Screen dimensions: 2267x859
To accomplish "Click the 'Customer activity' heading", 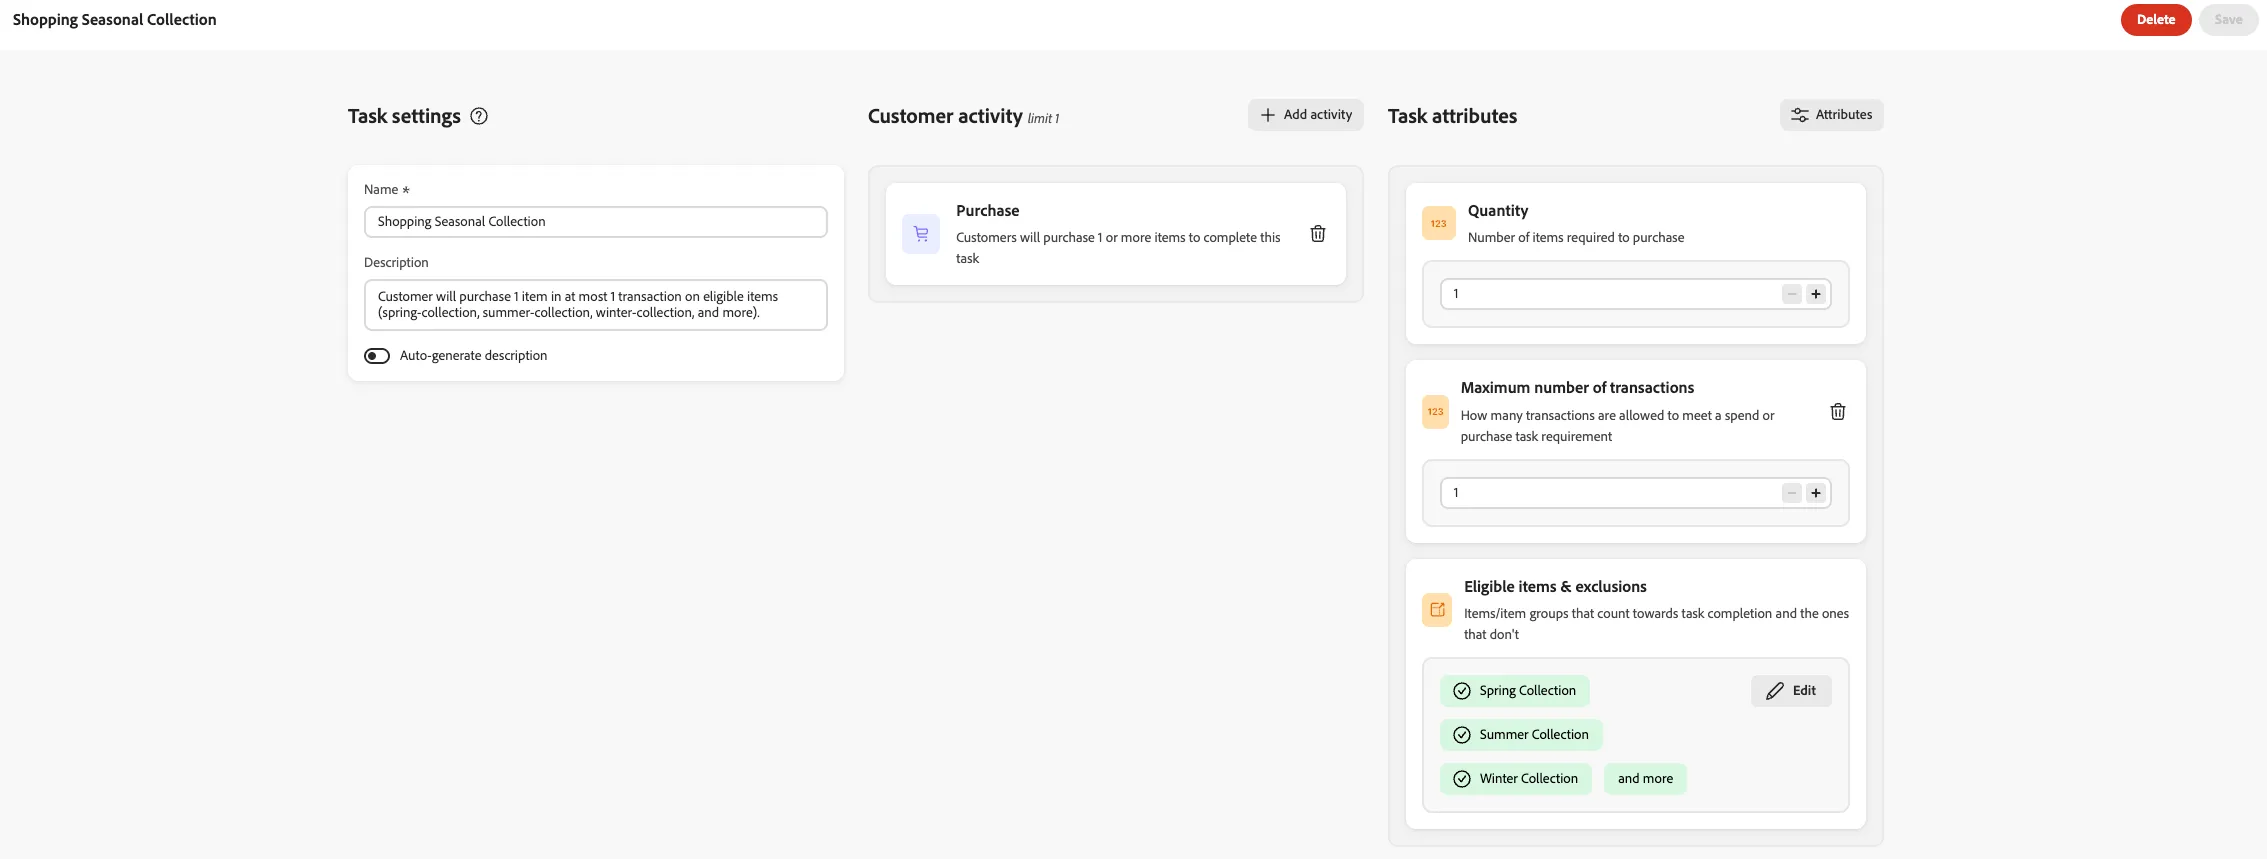I will [945, 116].
